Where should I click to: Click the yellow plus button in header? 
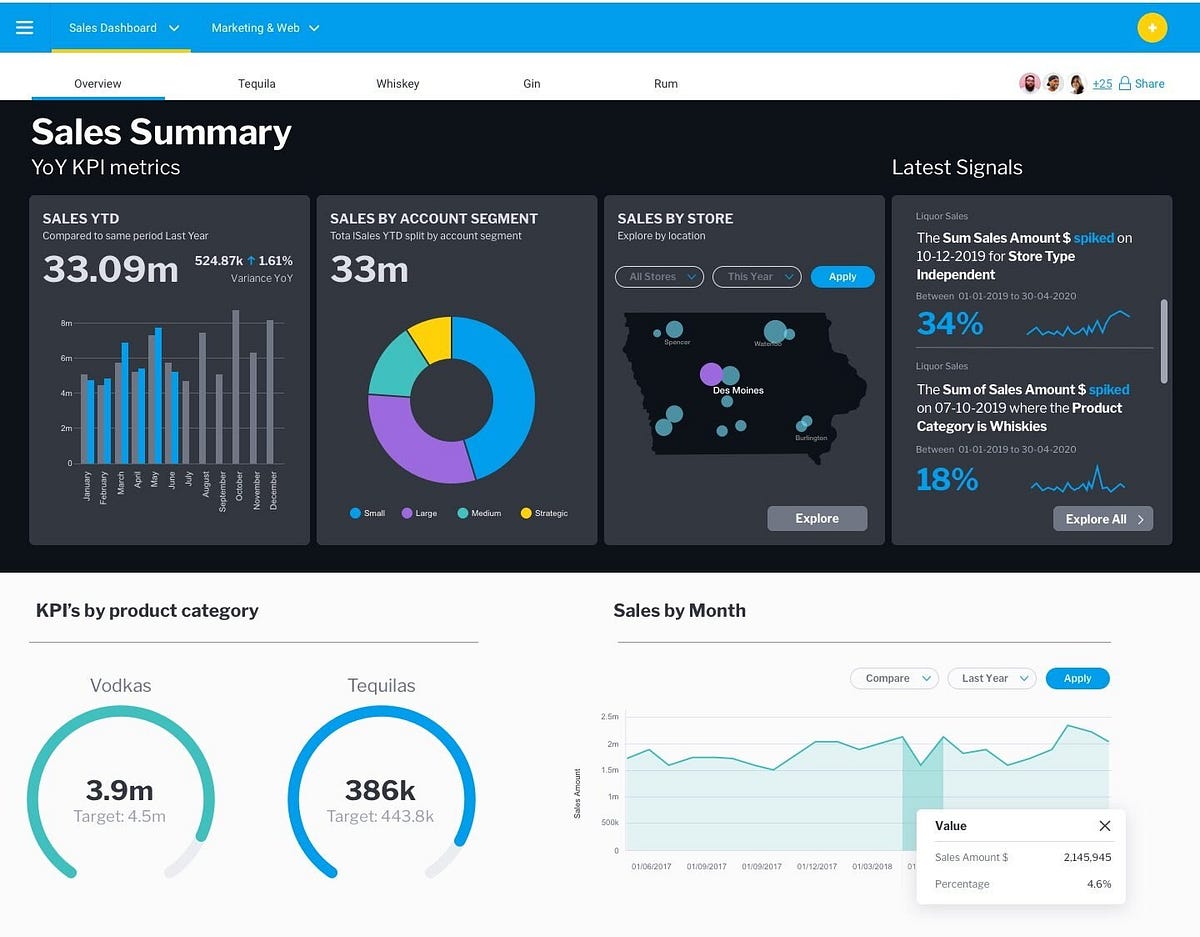[x=1152, y=27]
